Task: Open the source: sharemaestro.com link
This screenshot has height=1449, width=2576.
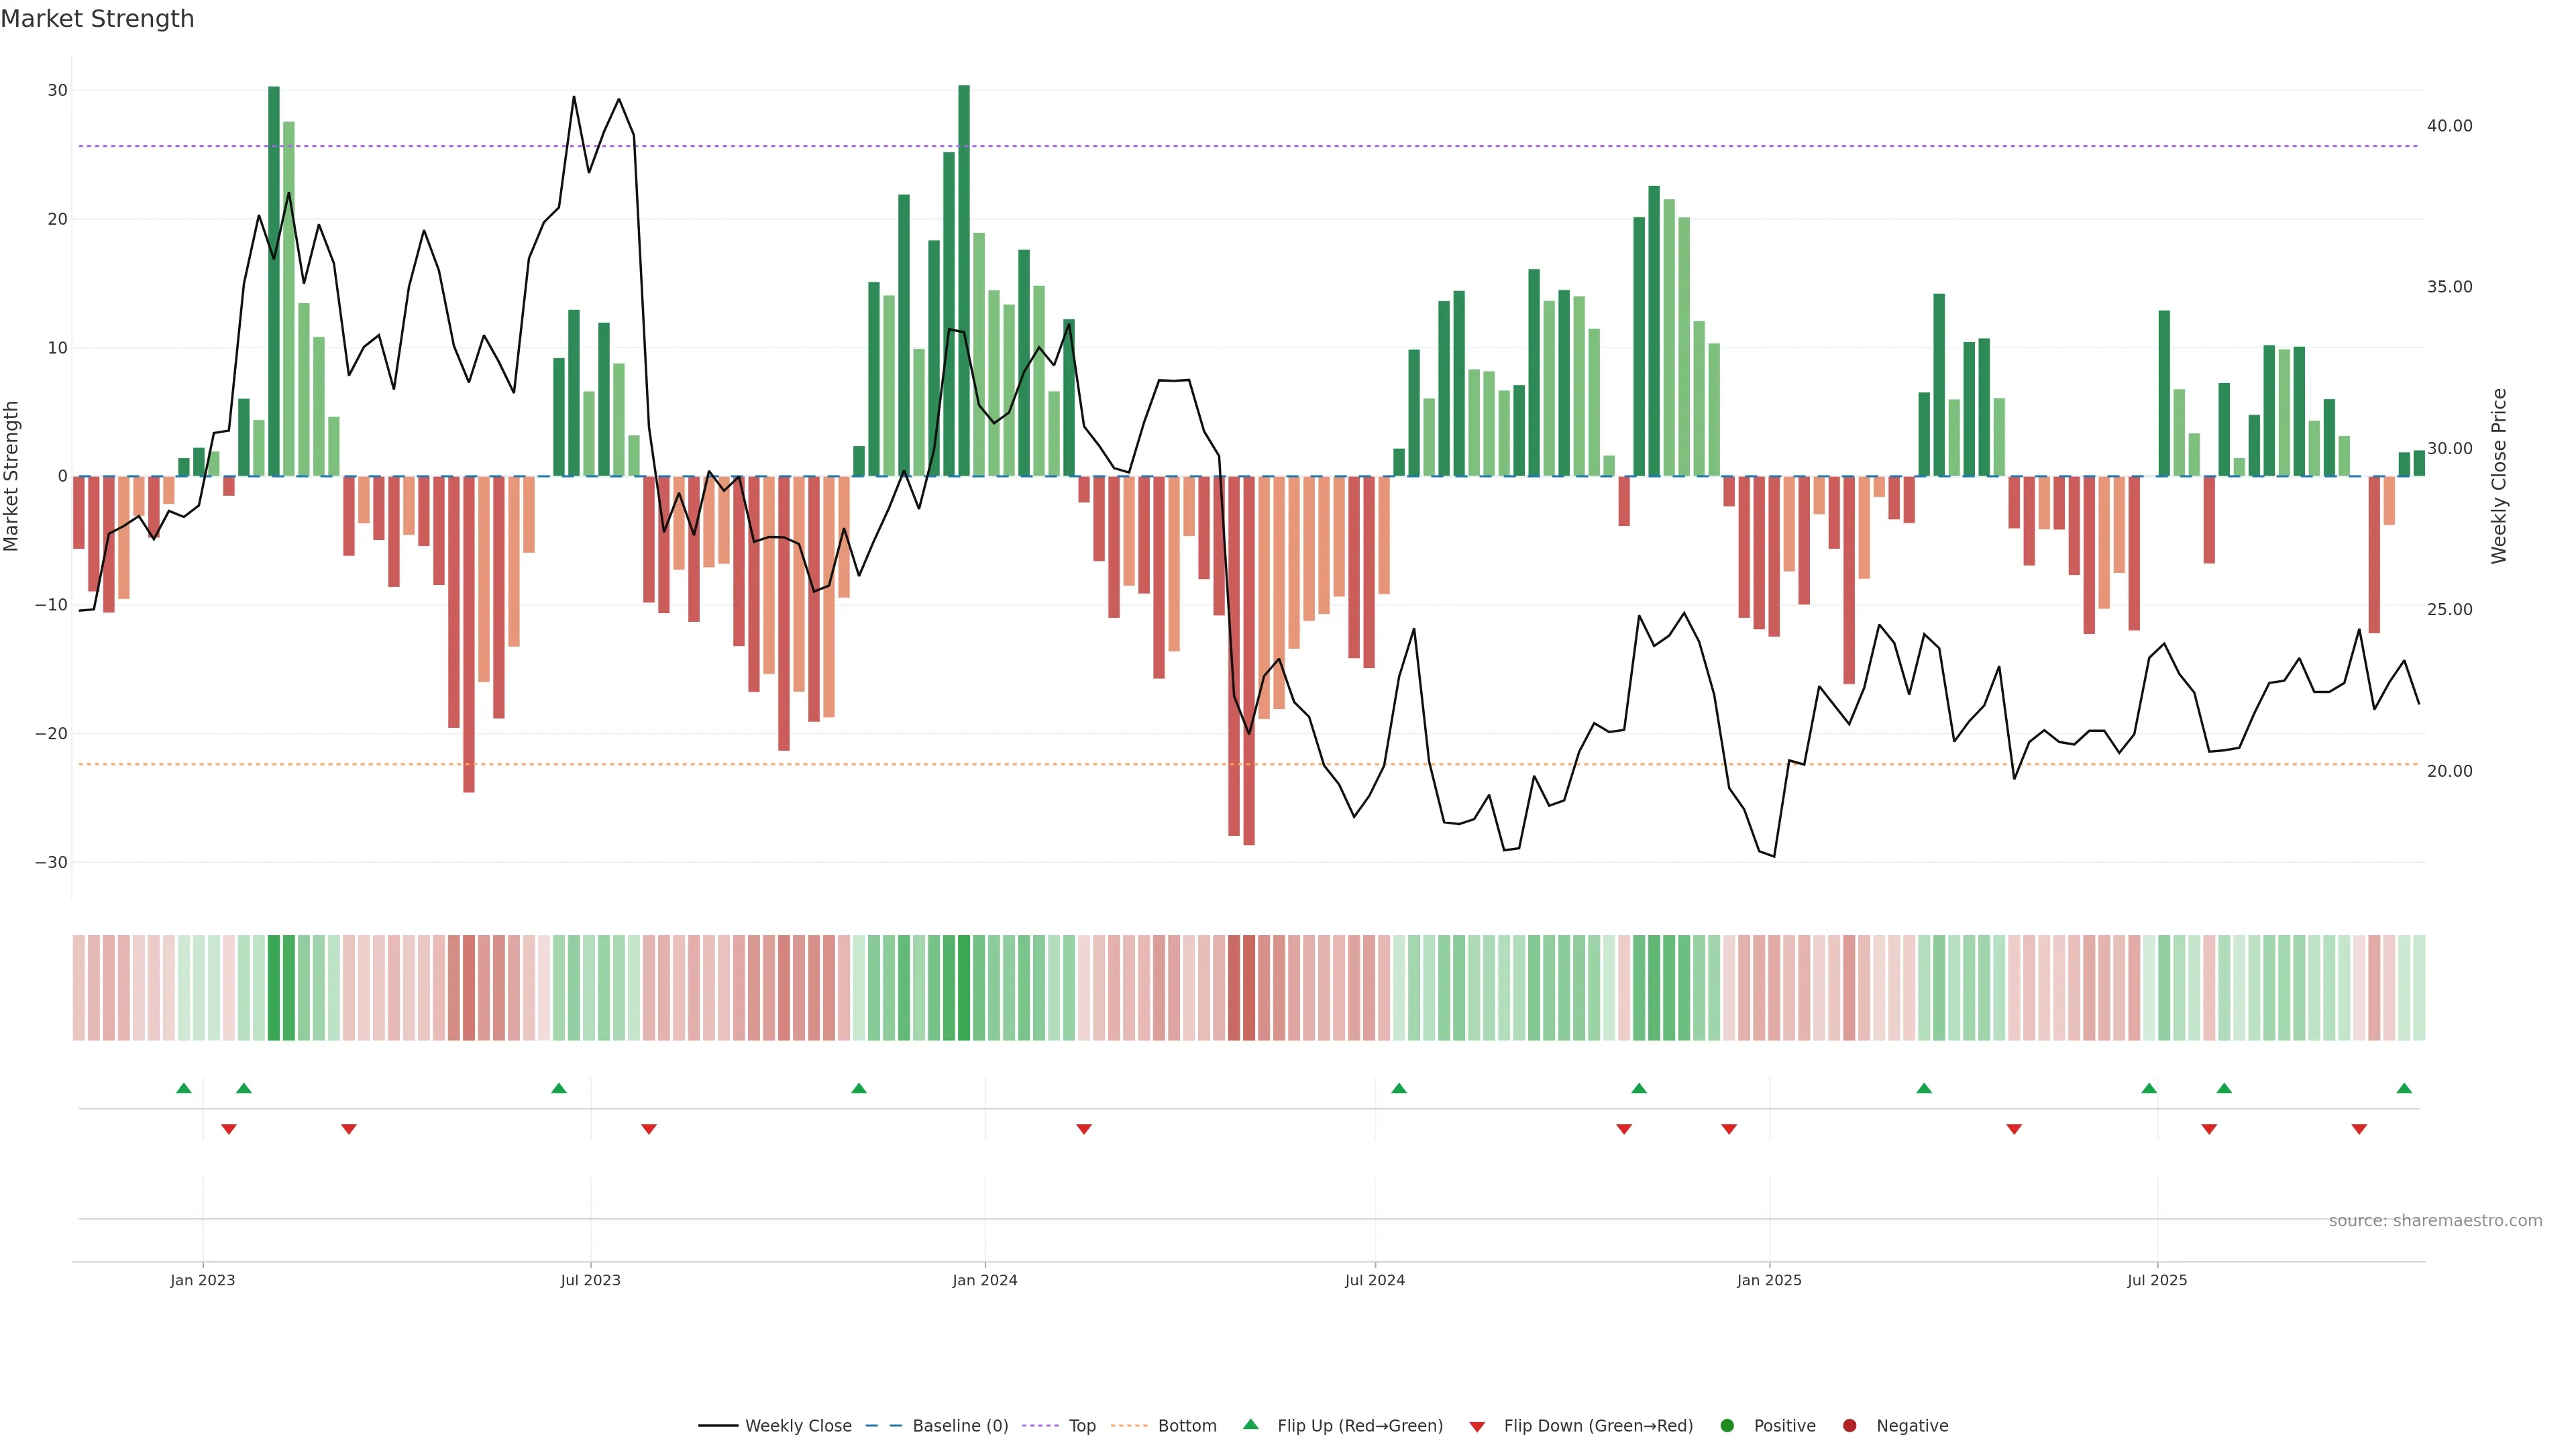Action: tap(2435, 1221)
